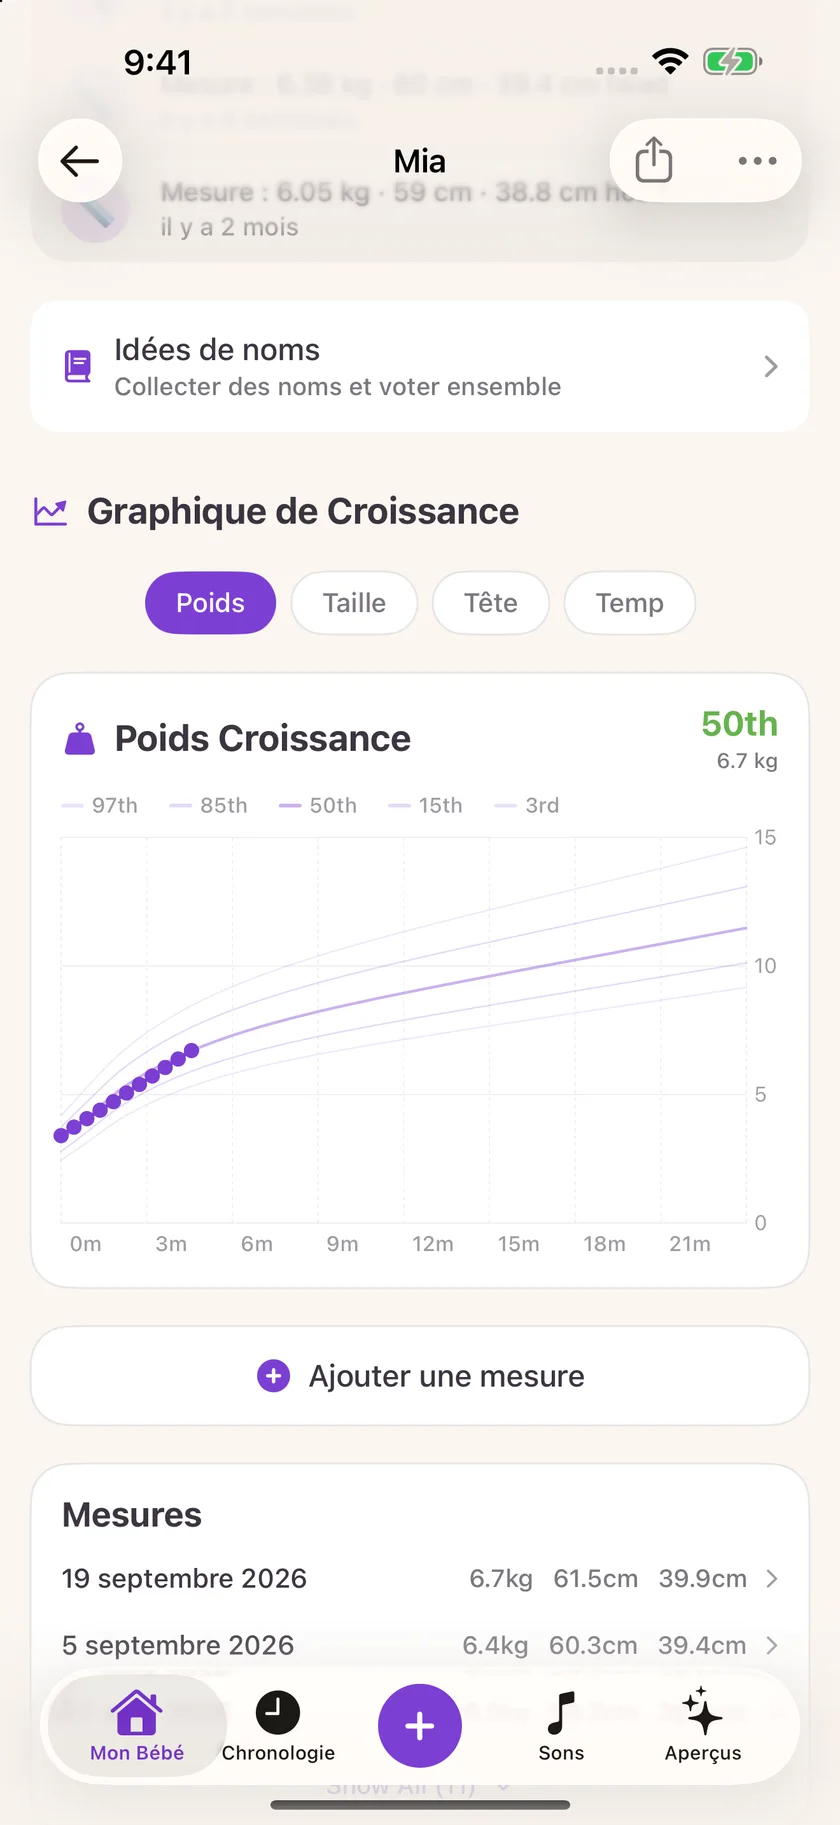Select the Poids chart filter
Screen dimensions: 840x1825
point(210,603)
